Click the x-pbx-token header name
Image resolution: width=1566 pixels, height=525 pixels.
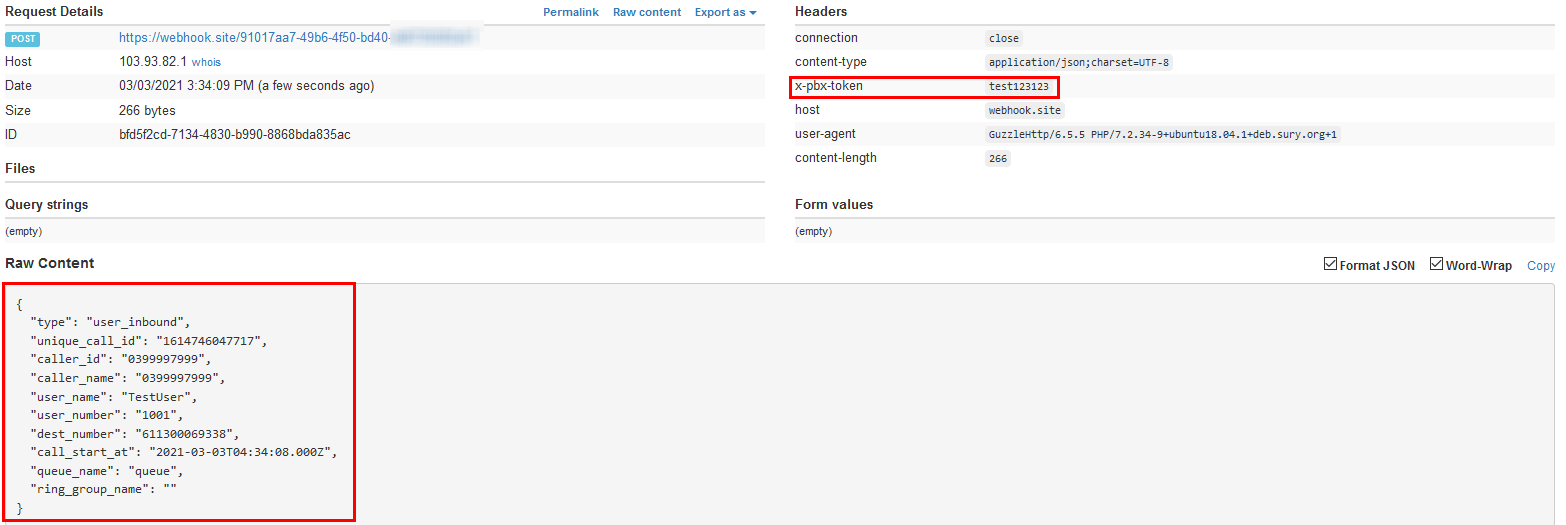coord(828,86)
